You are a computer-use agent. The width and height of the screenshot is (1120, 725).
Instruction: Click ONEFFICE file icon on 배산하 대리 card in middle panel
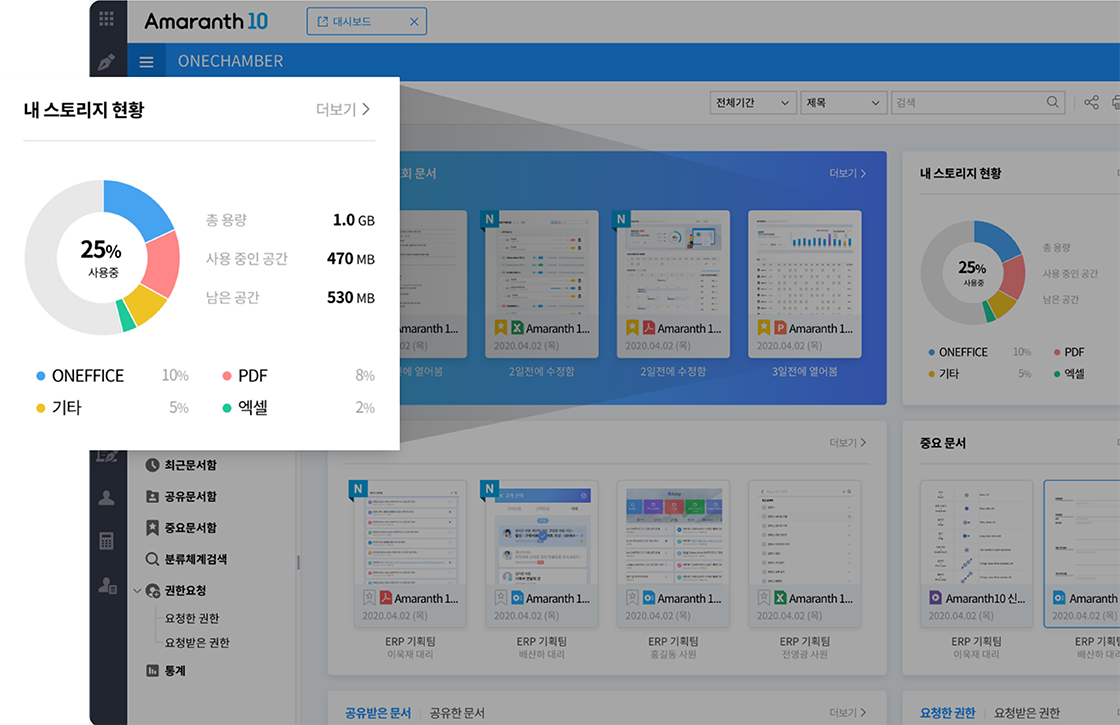pos(517,598)
